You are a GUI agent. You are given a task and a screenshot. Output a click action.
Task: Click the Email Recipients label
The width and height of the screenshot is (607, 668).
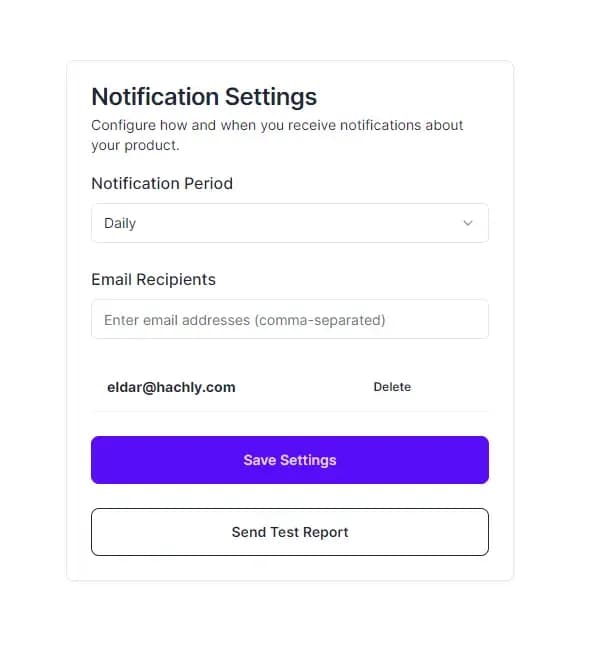153,279
